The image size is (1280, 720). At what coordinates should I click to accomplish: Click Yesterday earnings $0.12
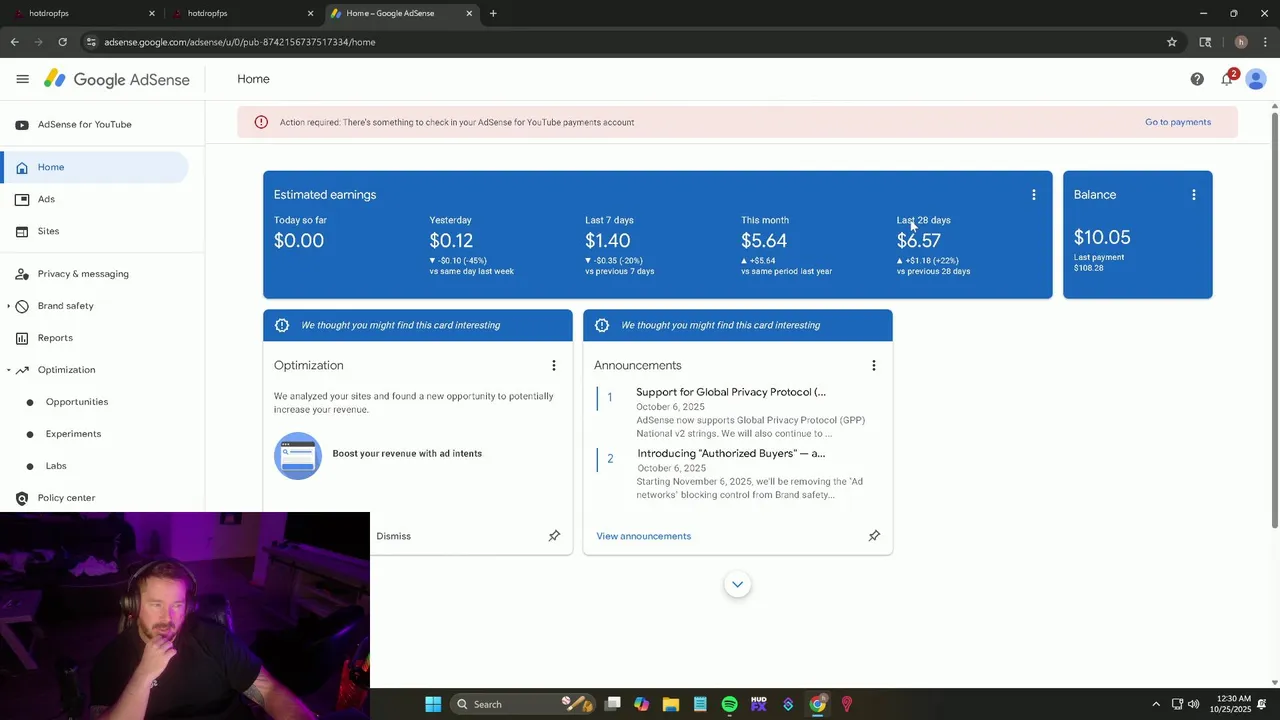tap(451, 241)
